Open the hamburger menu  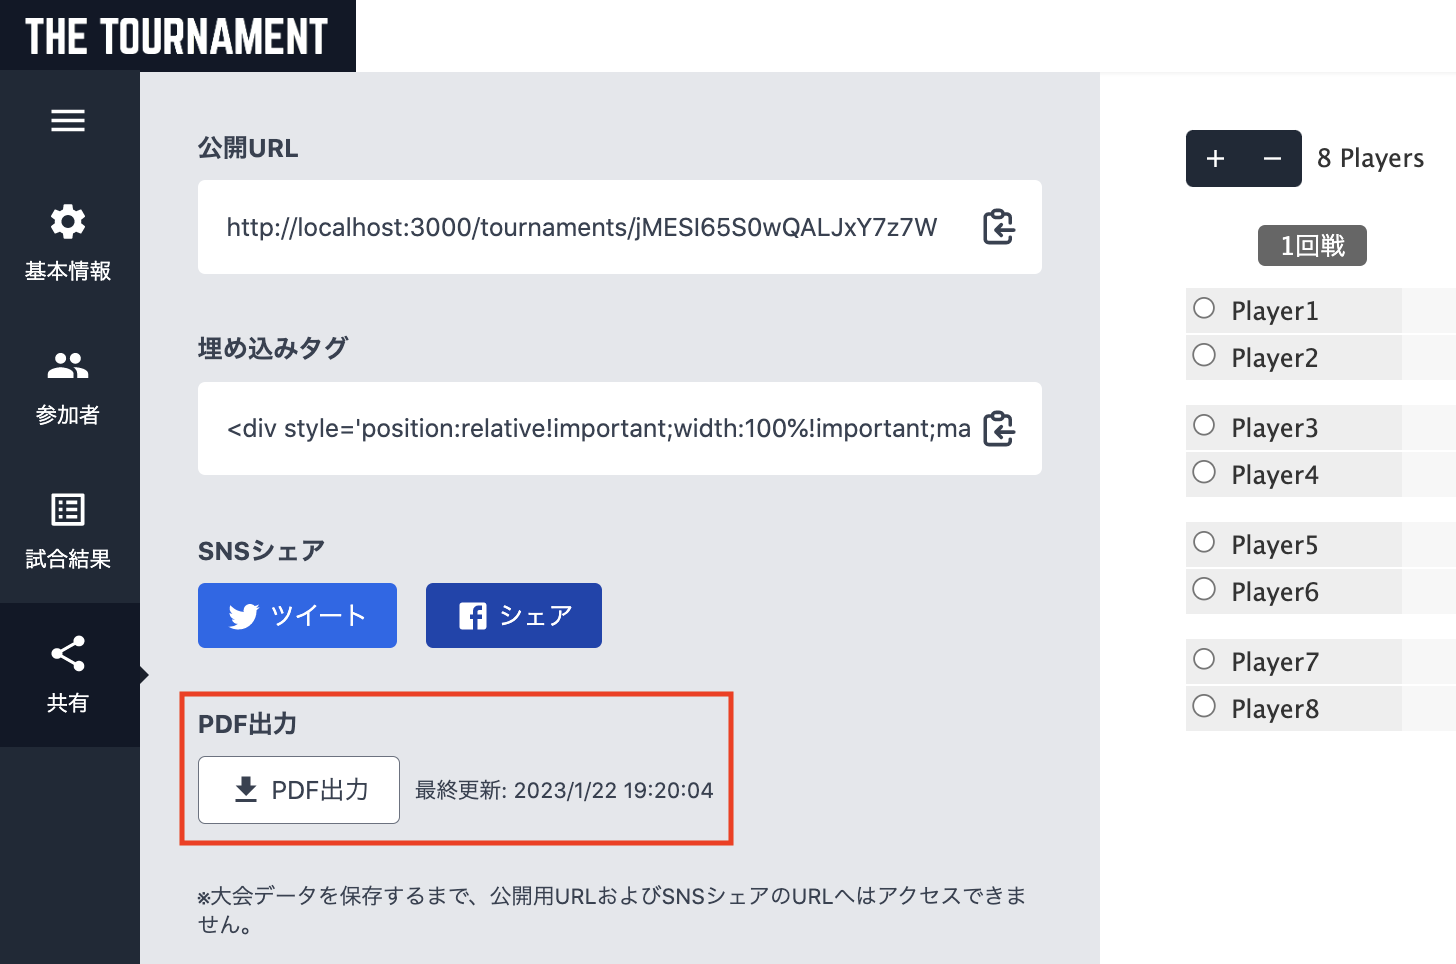coord(68,120)
